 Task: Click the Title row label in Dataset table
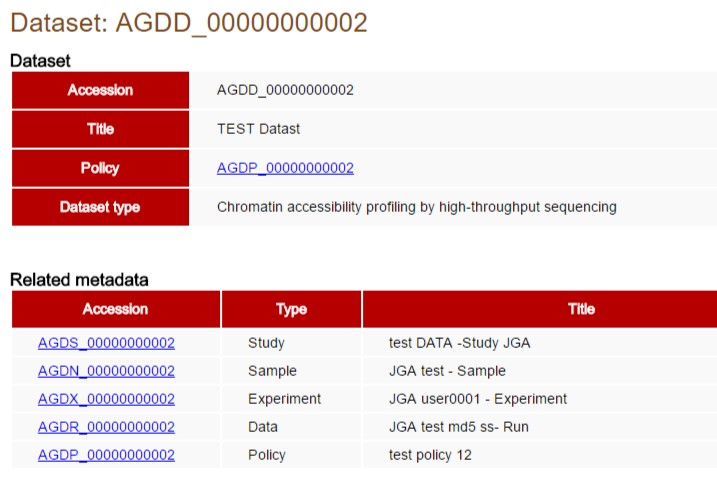[100, 129]
